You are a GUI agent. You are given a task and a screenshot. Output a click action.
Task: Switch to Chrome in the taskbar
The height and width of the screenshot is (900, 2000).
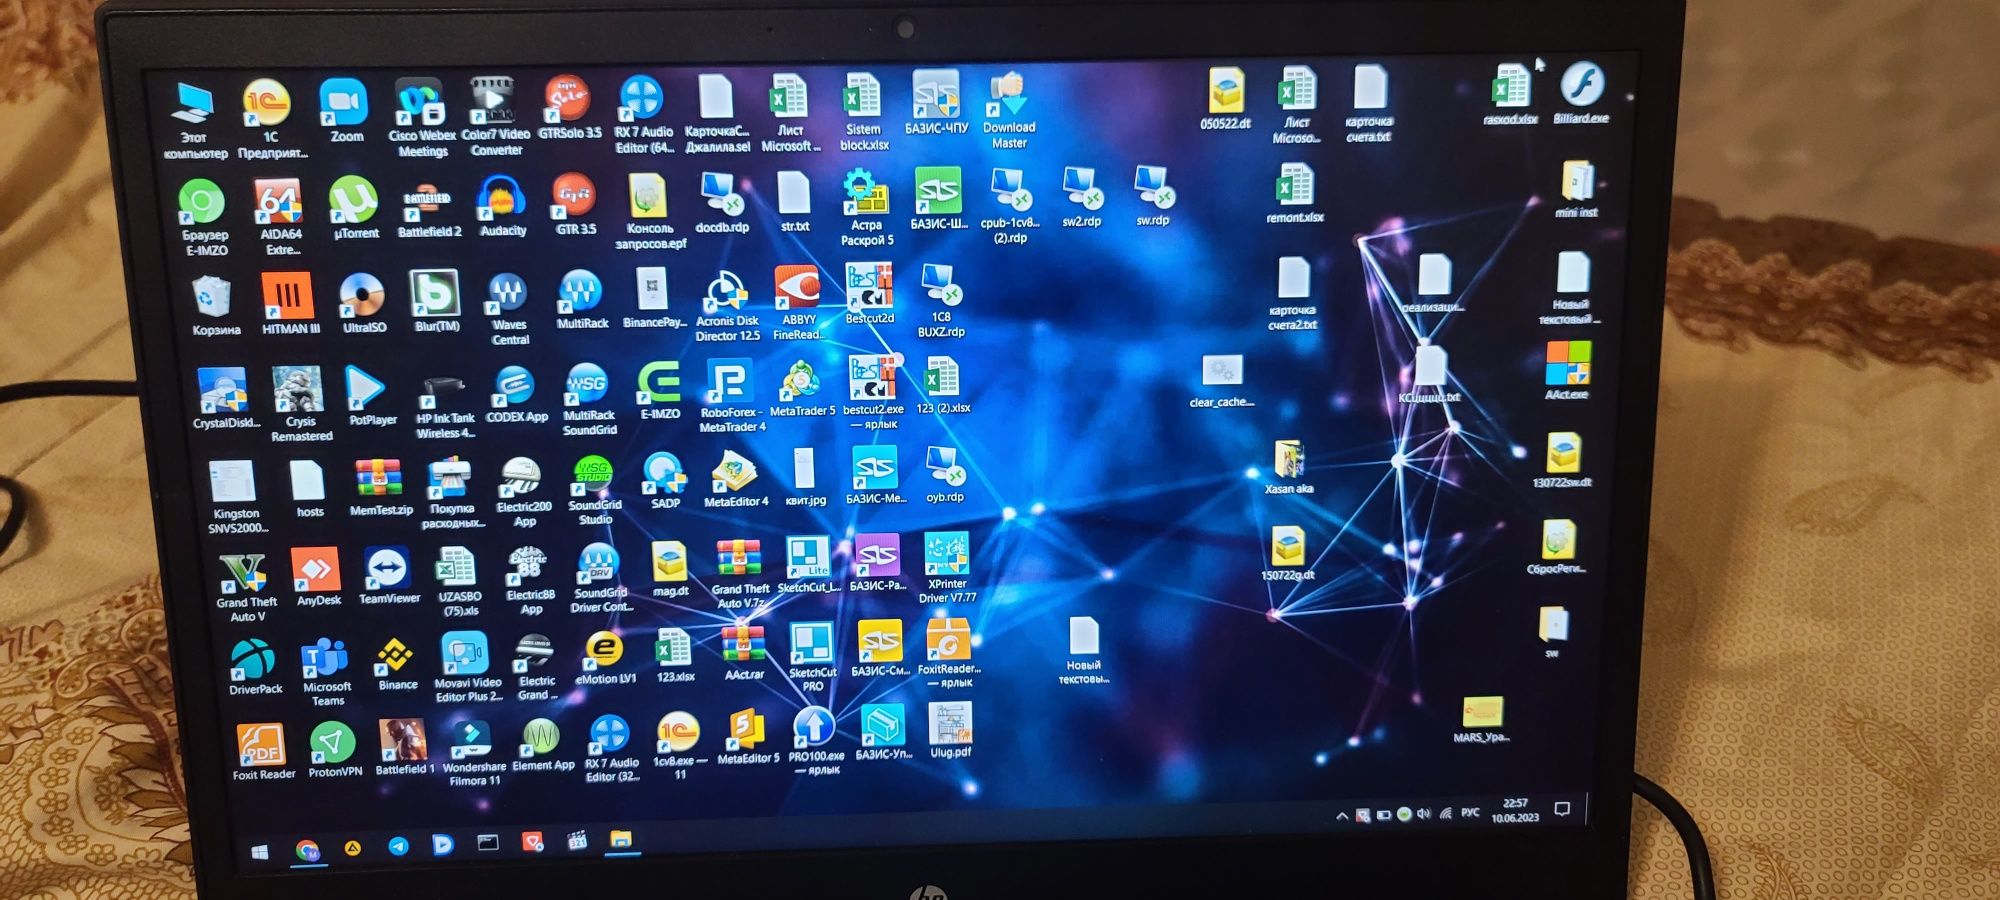click(x=307, y=850)
